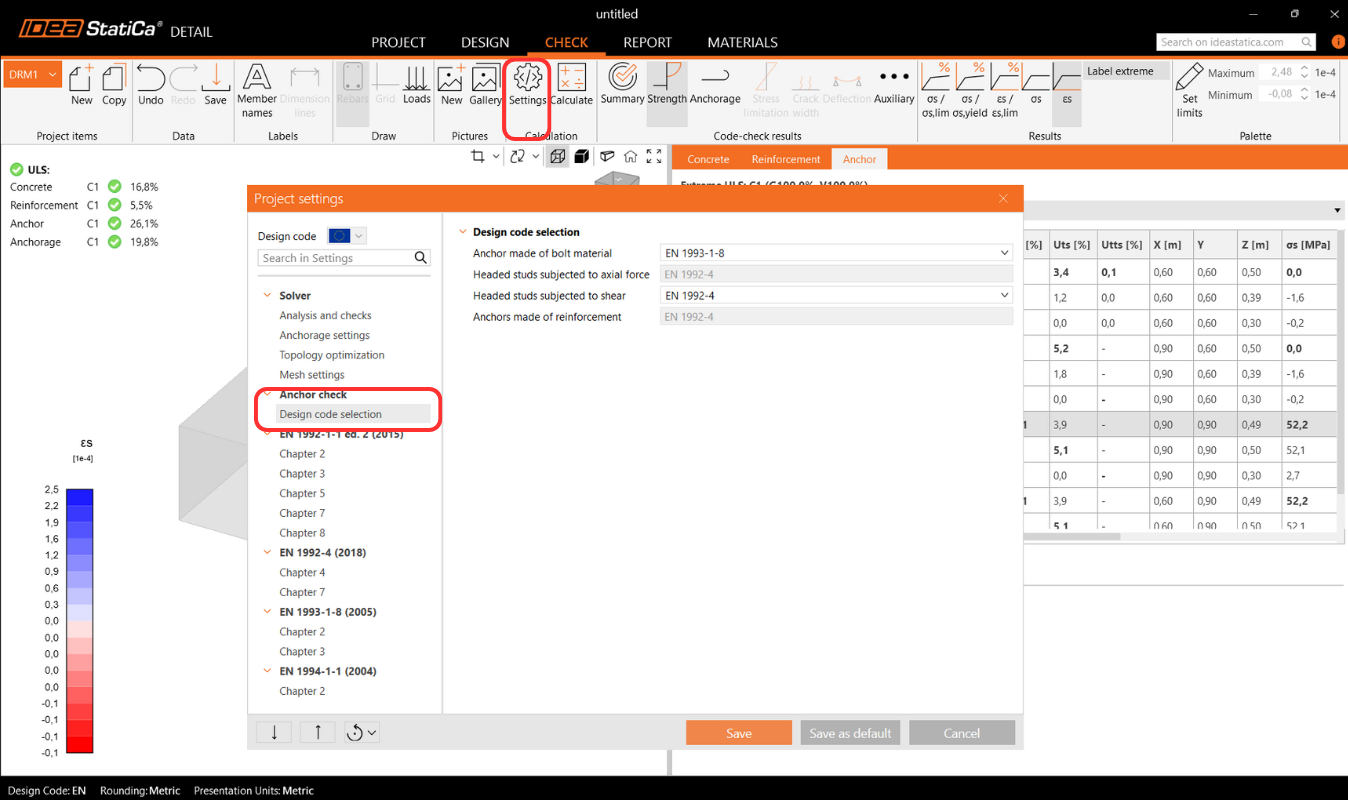Click the darkest blue palette swatch
Viewport: 1348px width, 800px height.
pyautogui.click(x=79, y=496)
